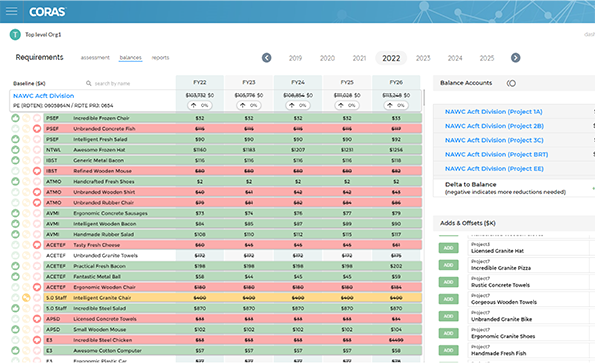Click green circle for Awesome Frozen Hat
Viewport: 595px width, 363px height.
click(x=15, y=150)
